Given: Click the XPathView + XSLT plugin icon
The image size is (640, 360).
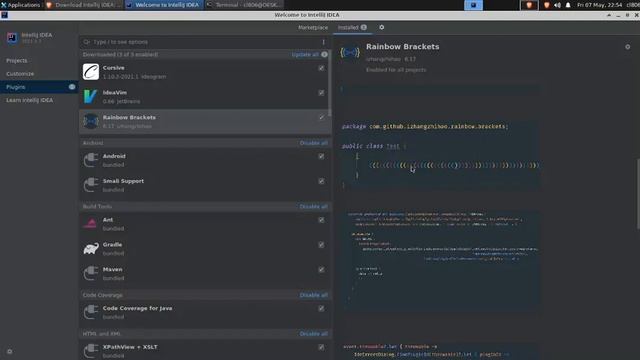Looking at the screenshot, I should point(91,351).
